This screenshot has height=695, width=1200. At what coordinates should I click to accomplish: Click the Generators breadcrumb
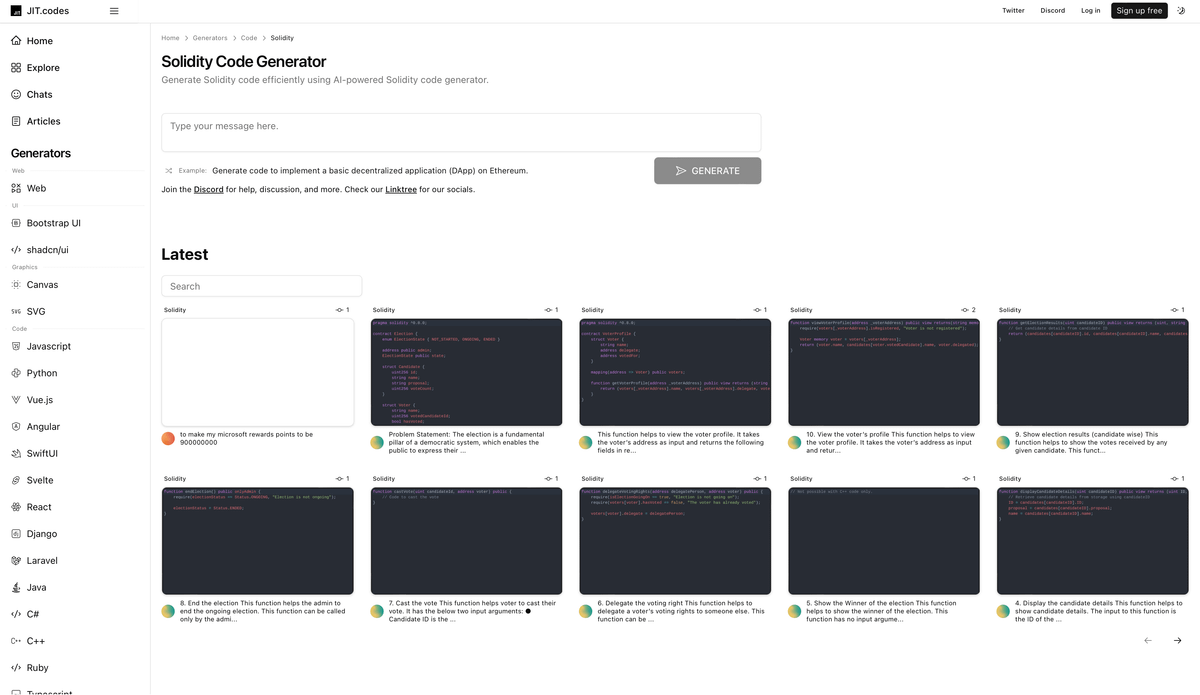[210, 38]
